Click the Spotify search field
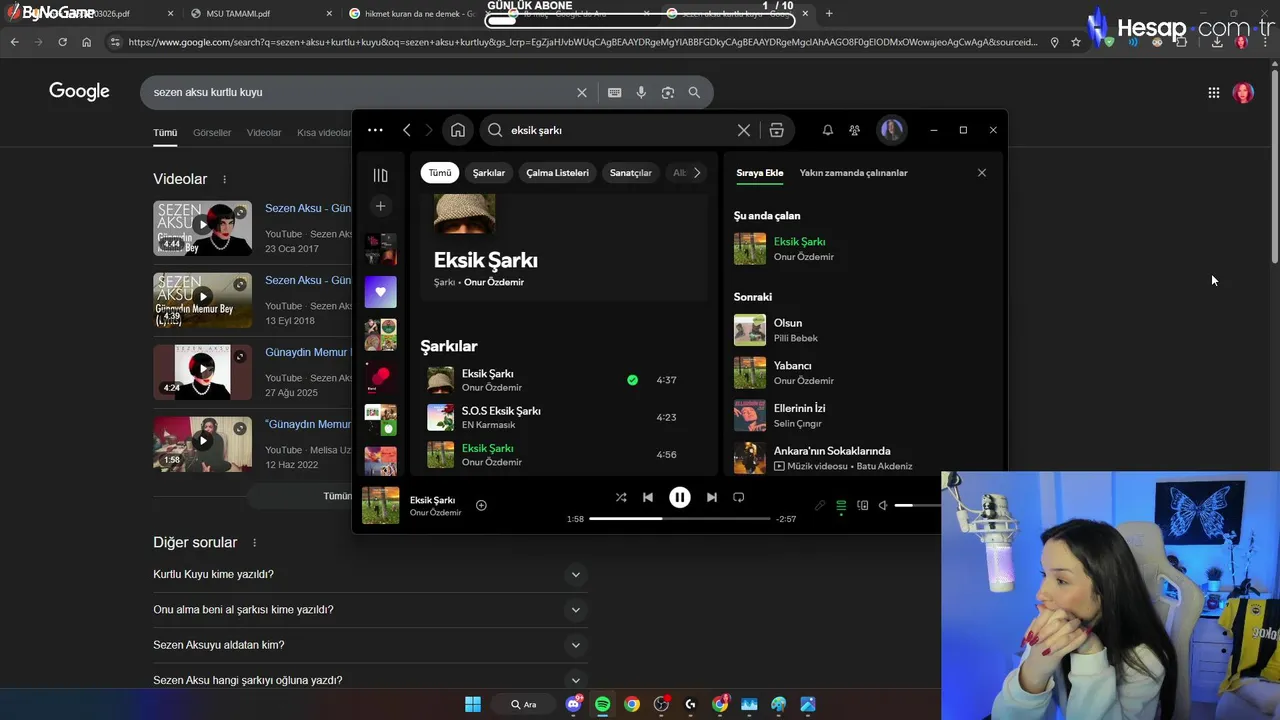1280x720 pixels. [620, 130]
